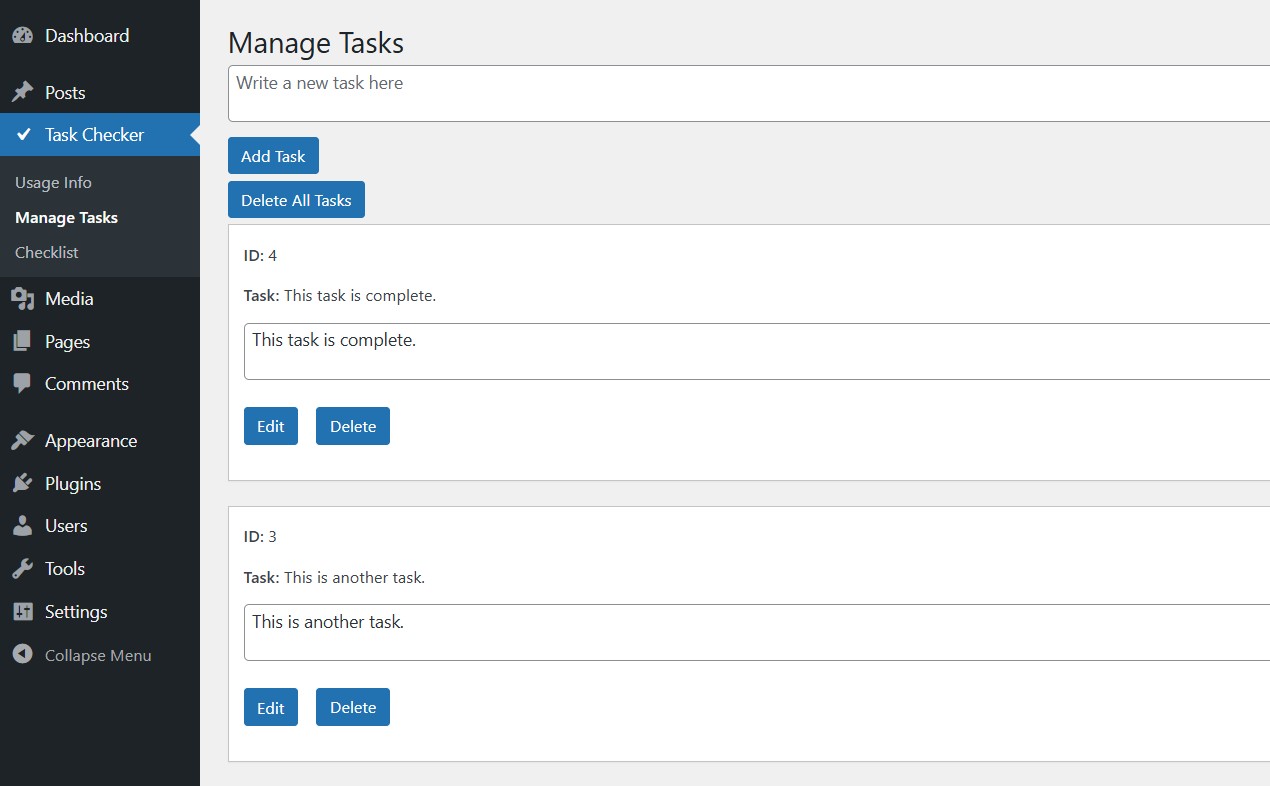Click the Users person icon

click(x=22, y=526)
